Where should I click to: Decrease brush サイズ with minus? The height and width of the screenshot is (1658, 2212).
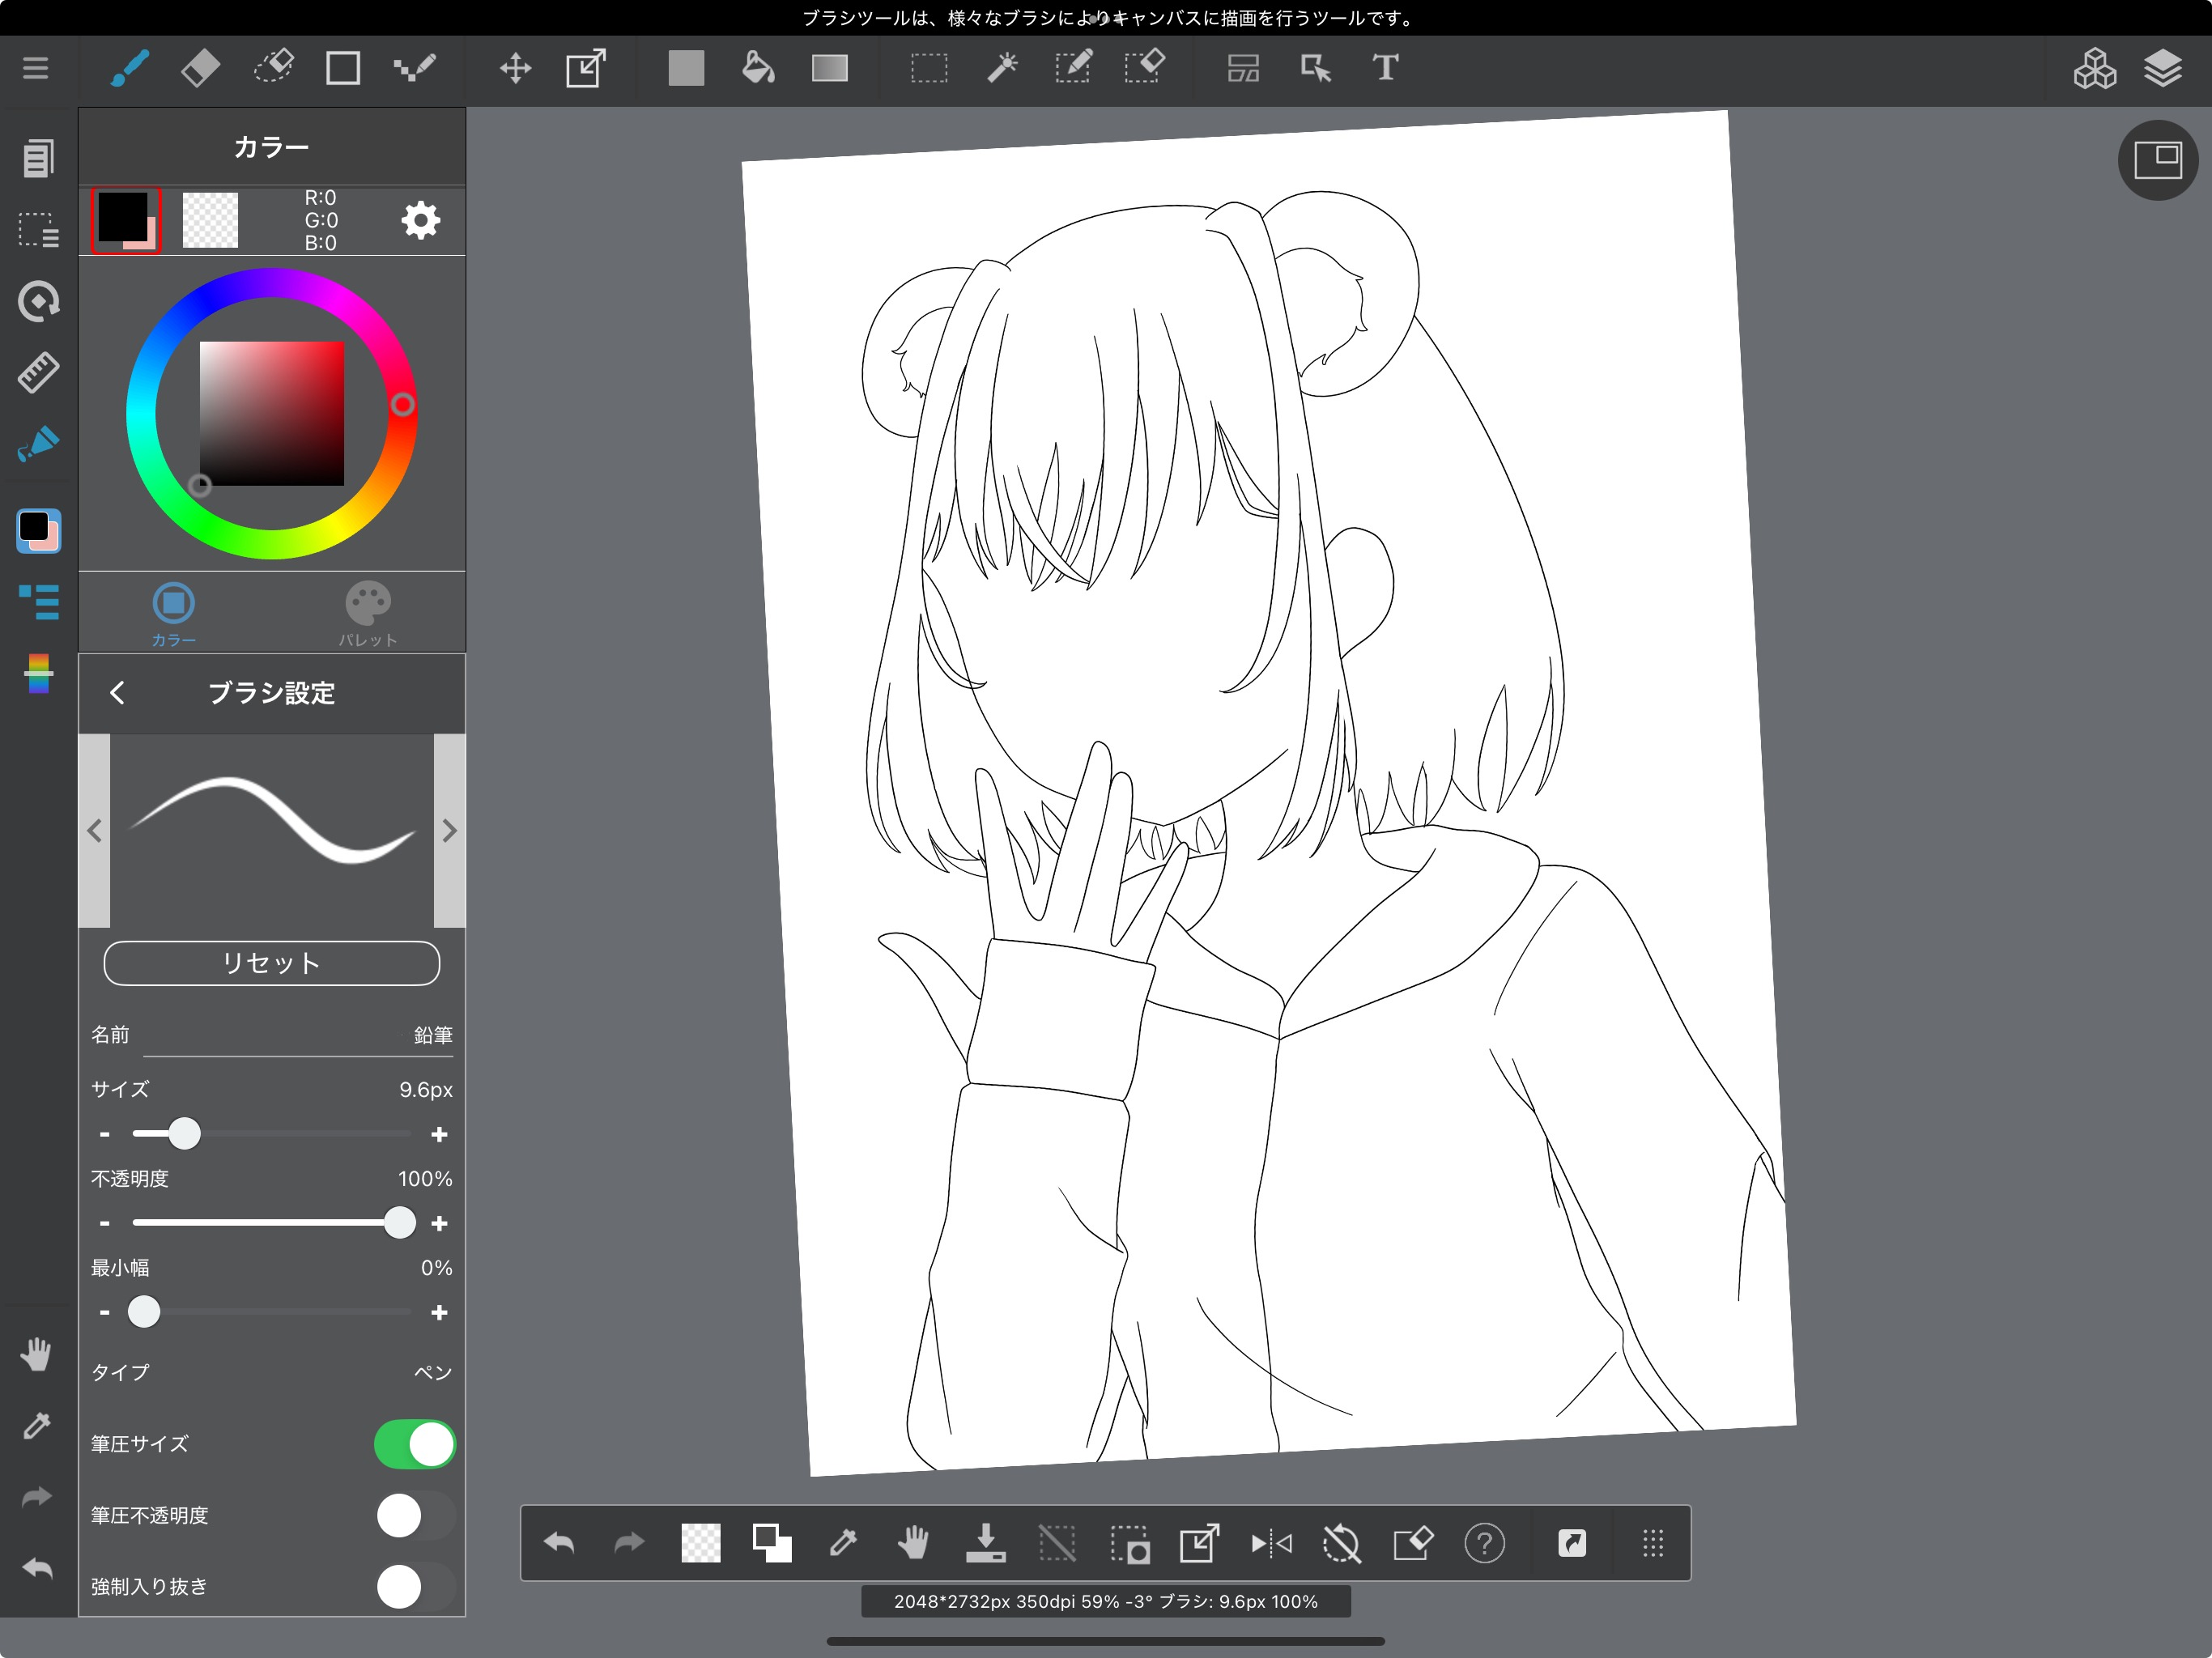[x=105, y=1134]
